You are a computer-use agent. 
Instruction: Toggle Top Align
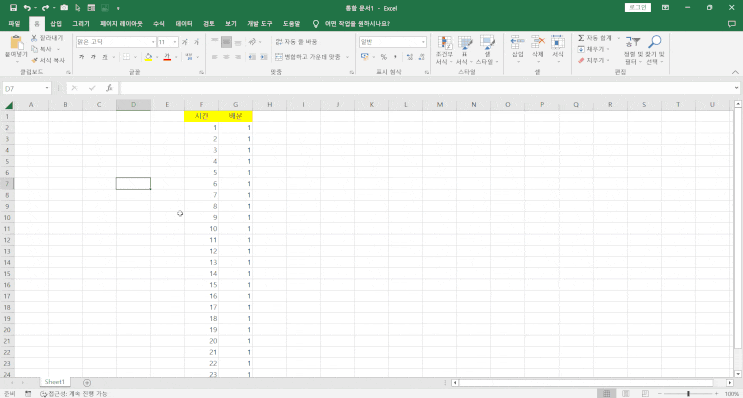(x=215, y=42)
